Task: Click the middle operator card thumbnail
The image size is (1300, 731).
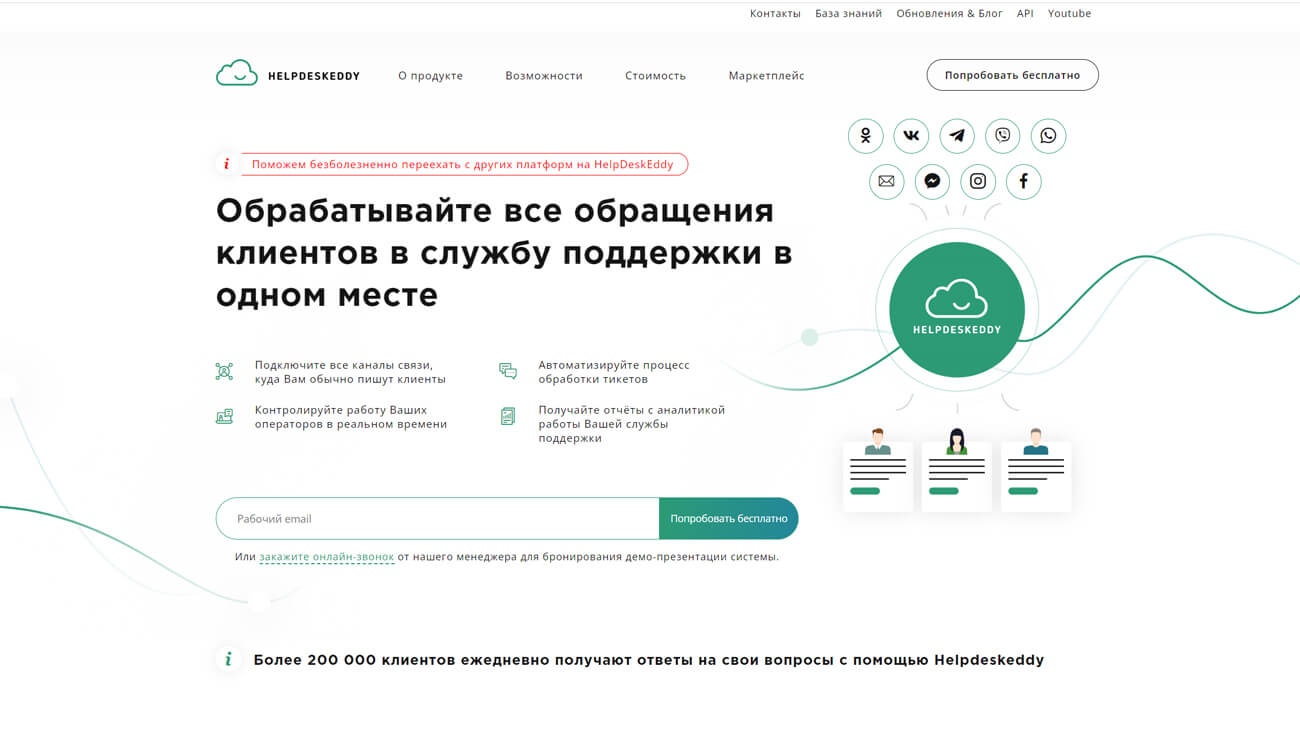Action: pos(956,476)
